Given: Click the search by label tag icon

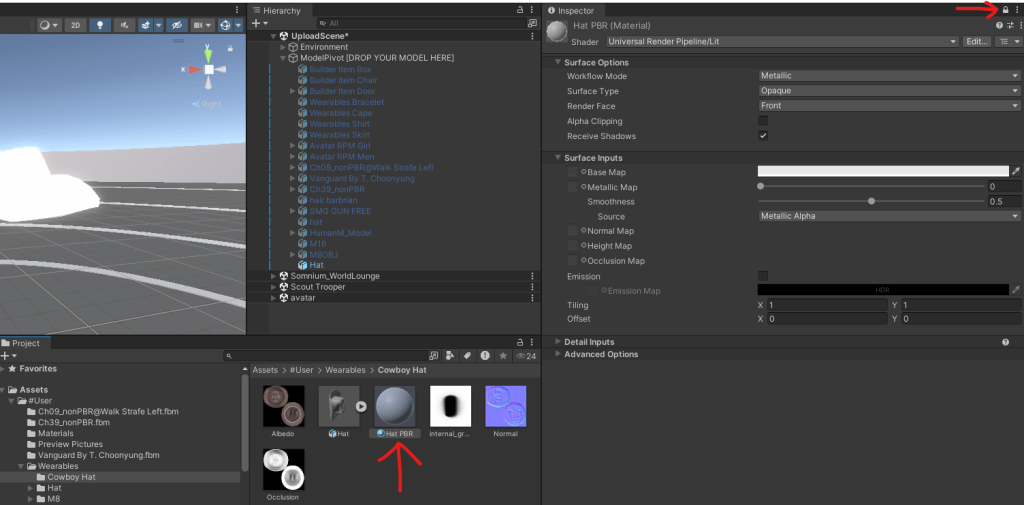Looking at the screenshot, I should 467,355.
